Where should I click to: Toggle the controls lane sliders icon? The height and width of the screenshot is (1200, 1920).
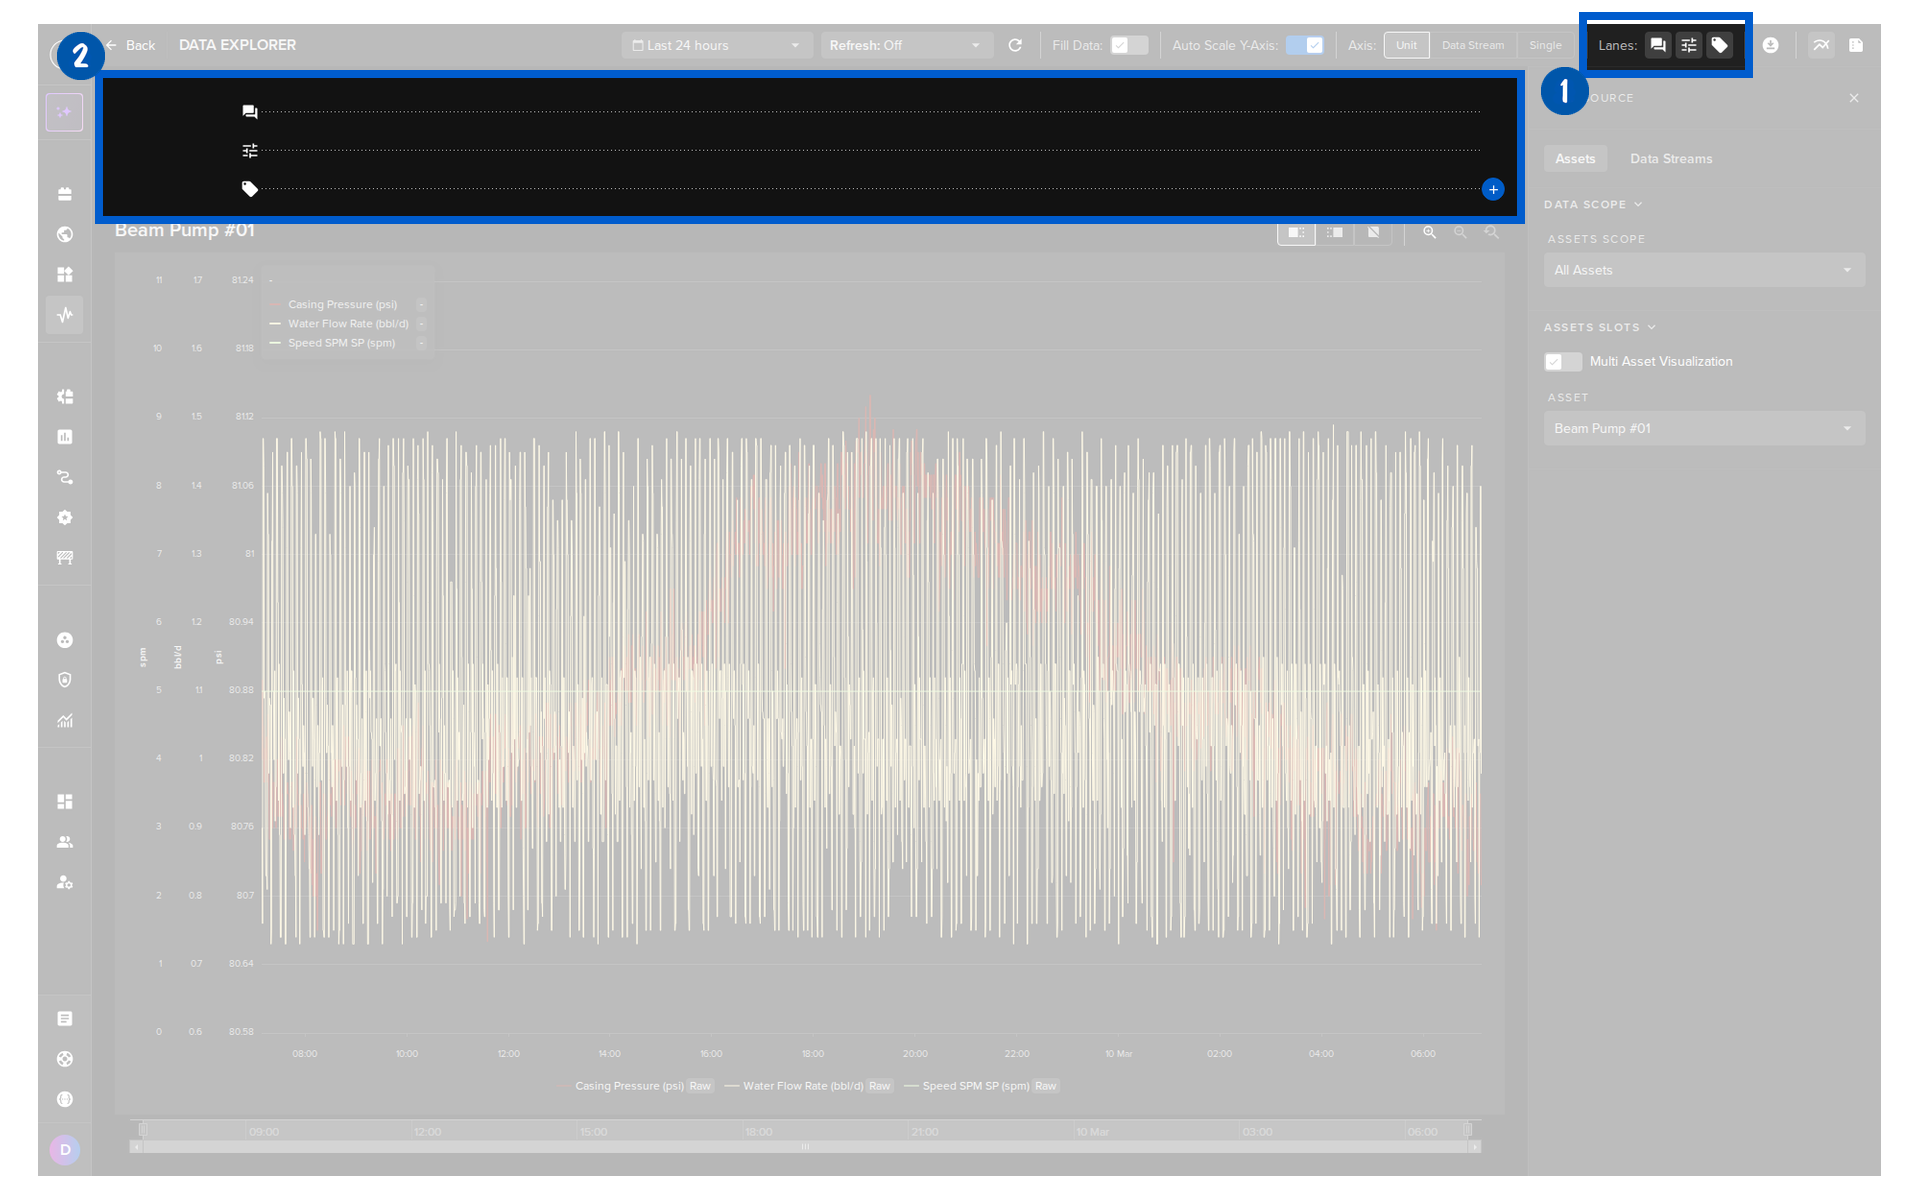1689,45
